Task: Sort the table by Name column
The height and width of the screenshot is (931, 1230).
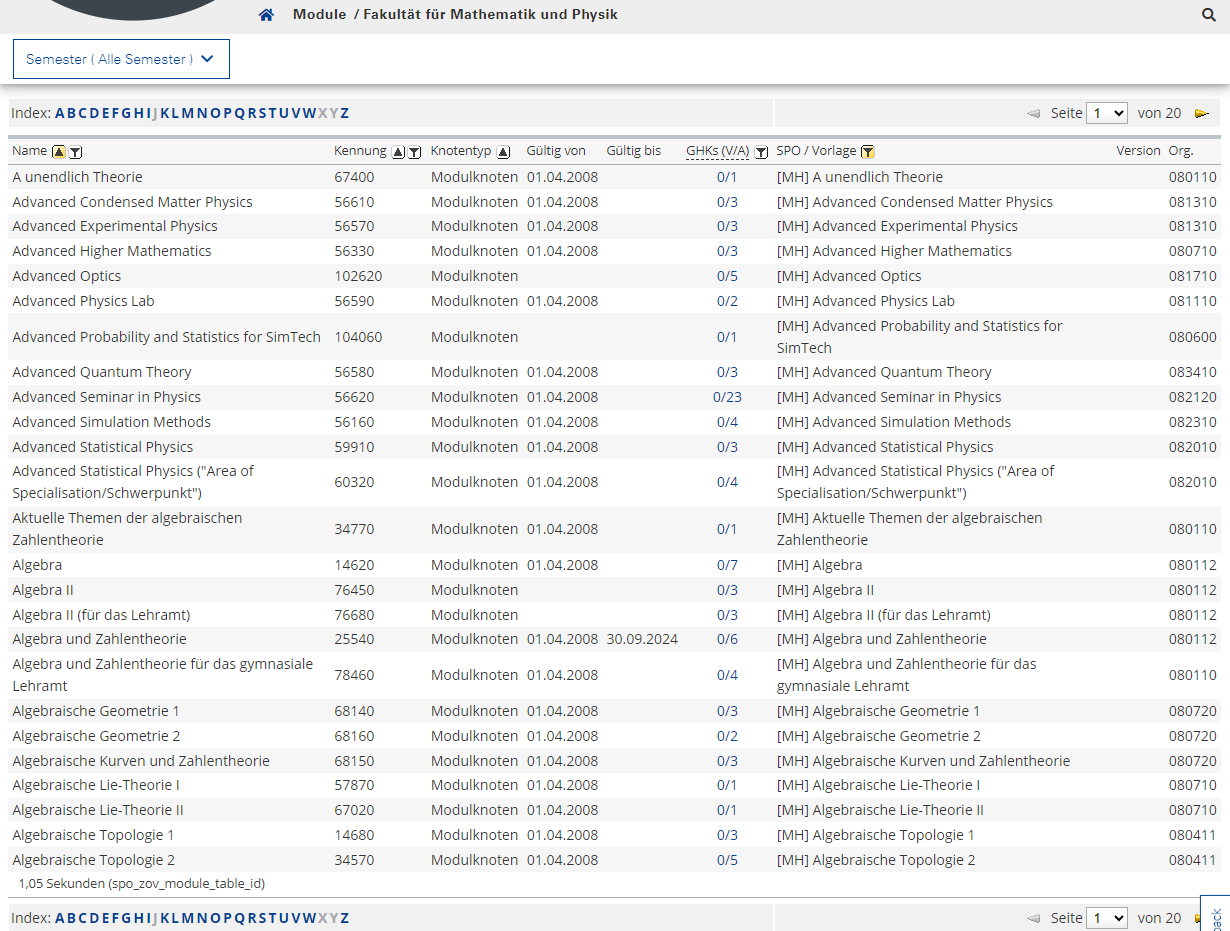Action: click(x=59, y=152)
